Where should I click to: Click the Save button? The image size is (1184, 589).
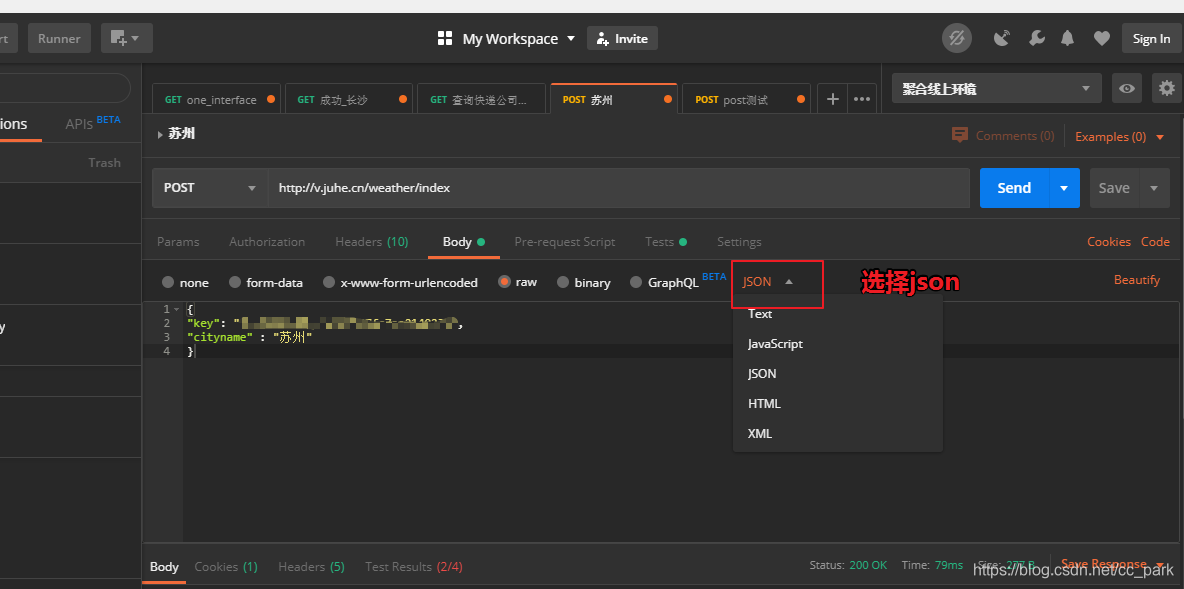coord(1115,188)
